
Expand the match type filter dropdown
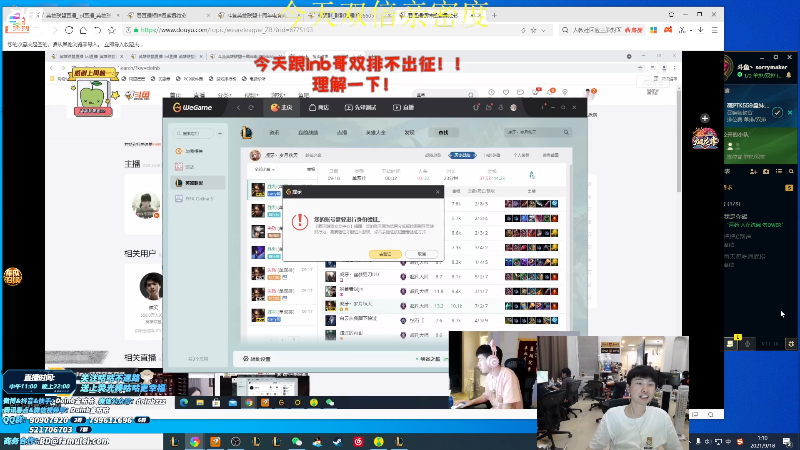264,169
